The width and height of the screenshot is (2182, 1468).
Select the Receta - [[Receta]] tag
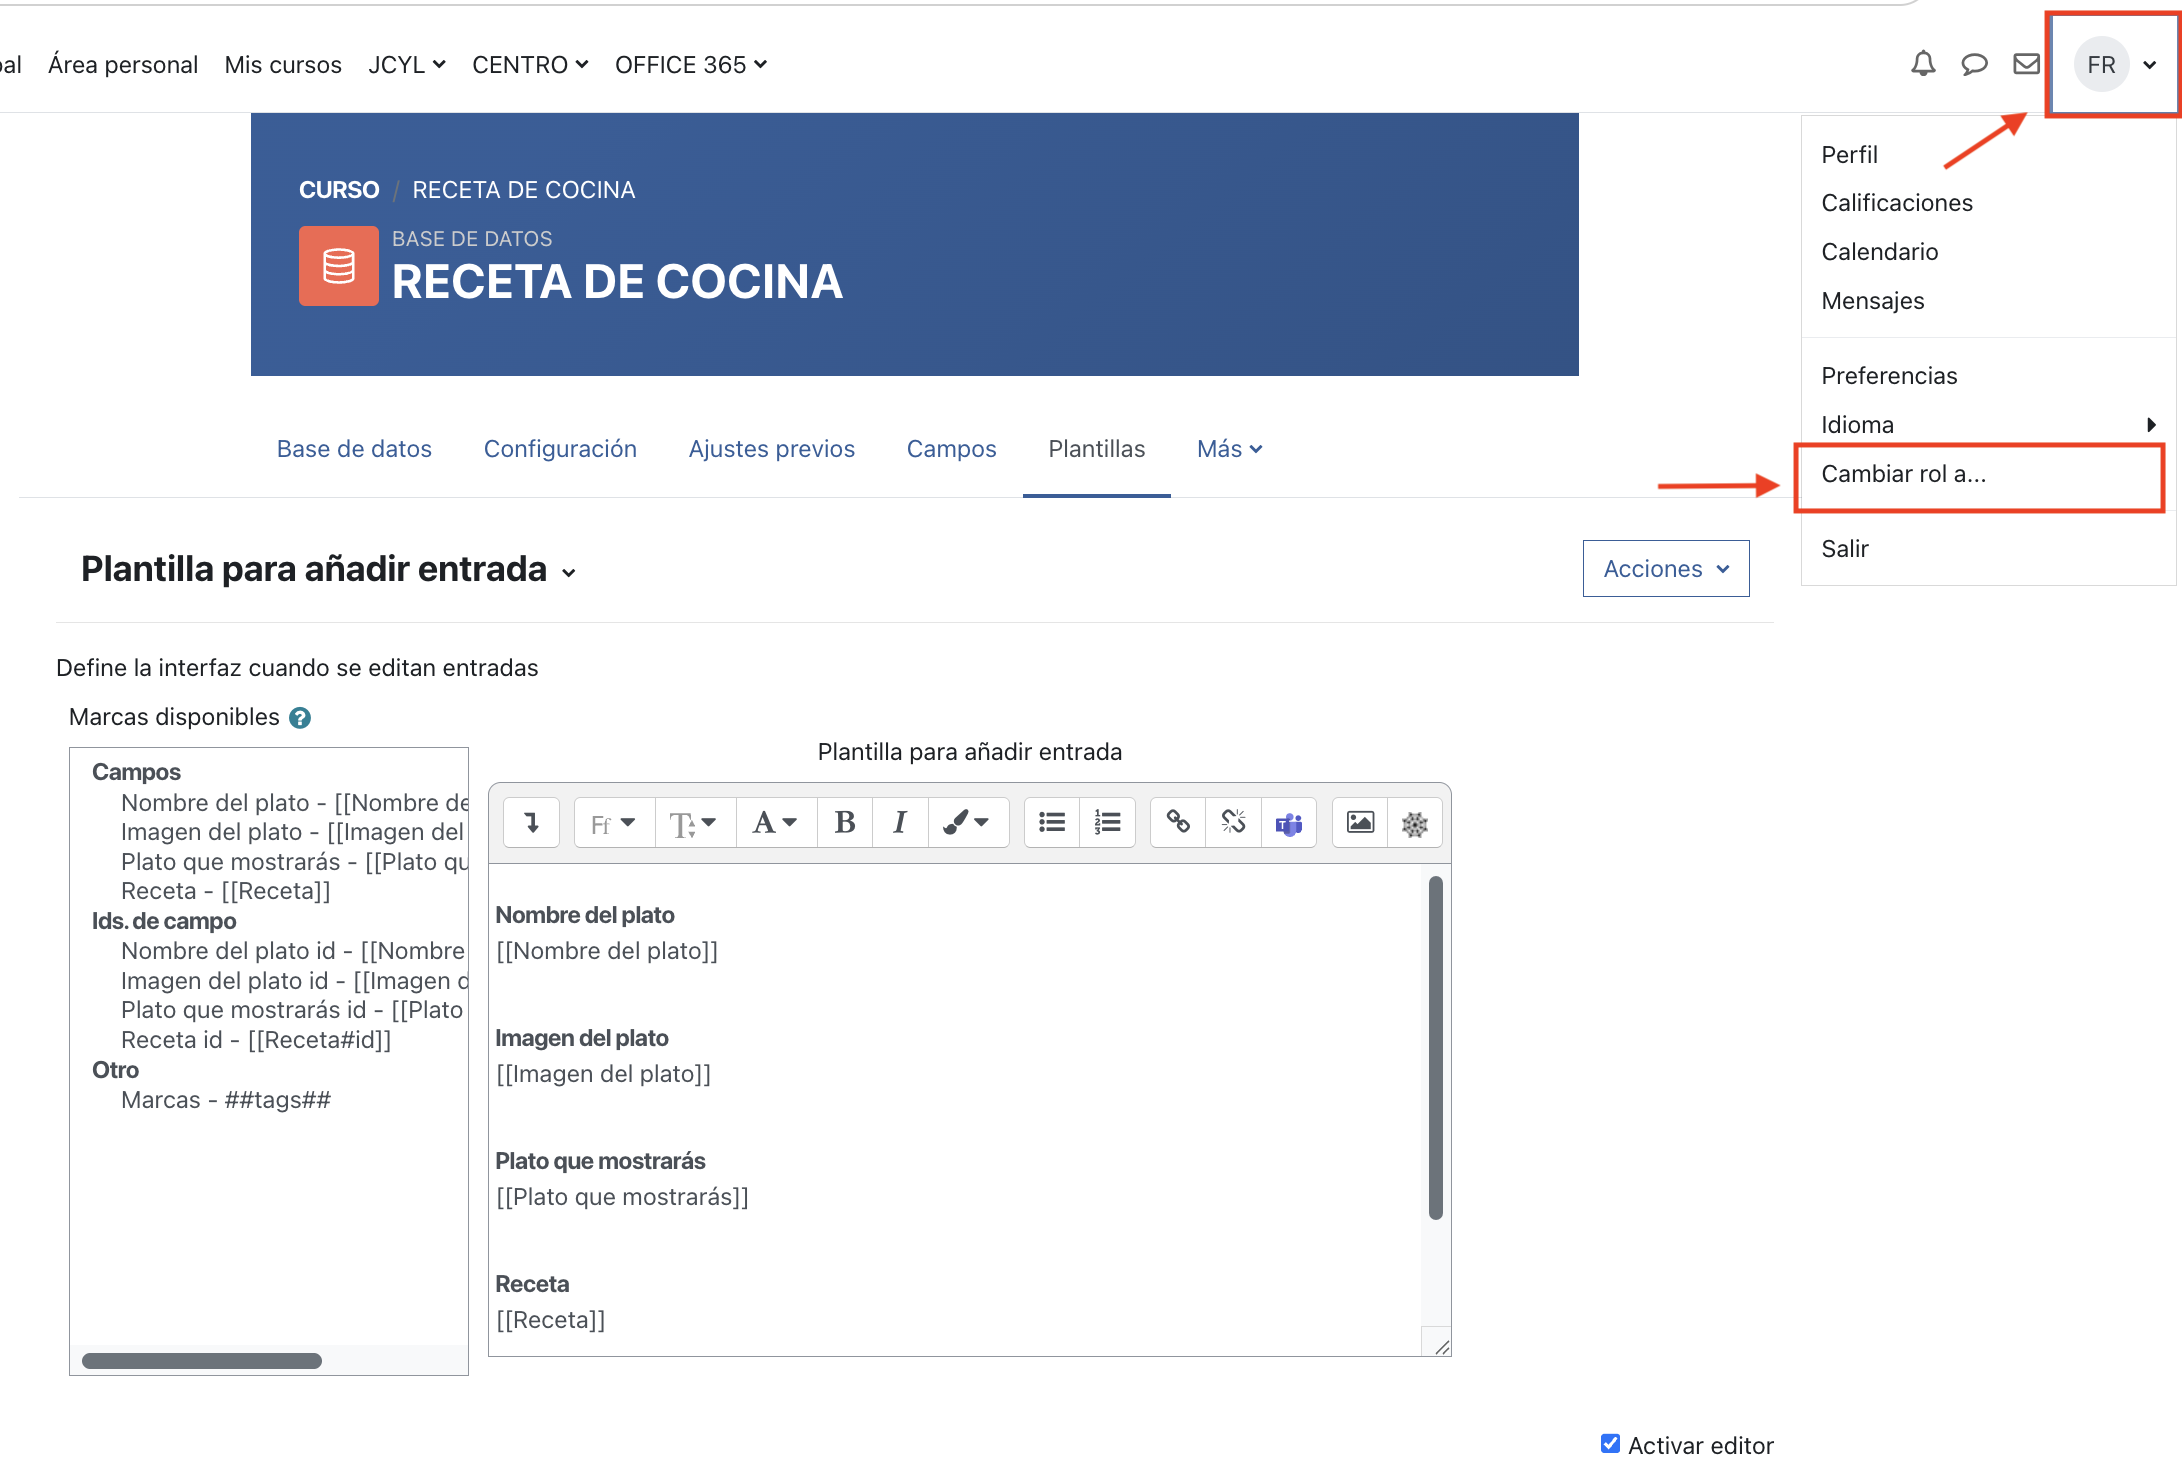(x=225, y=891)
